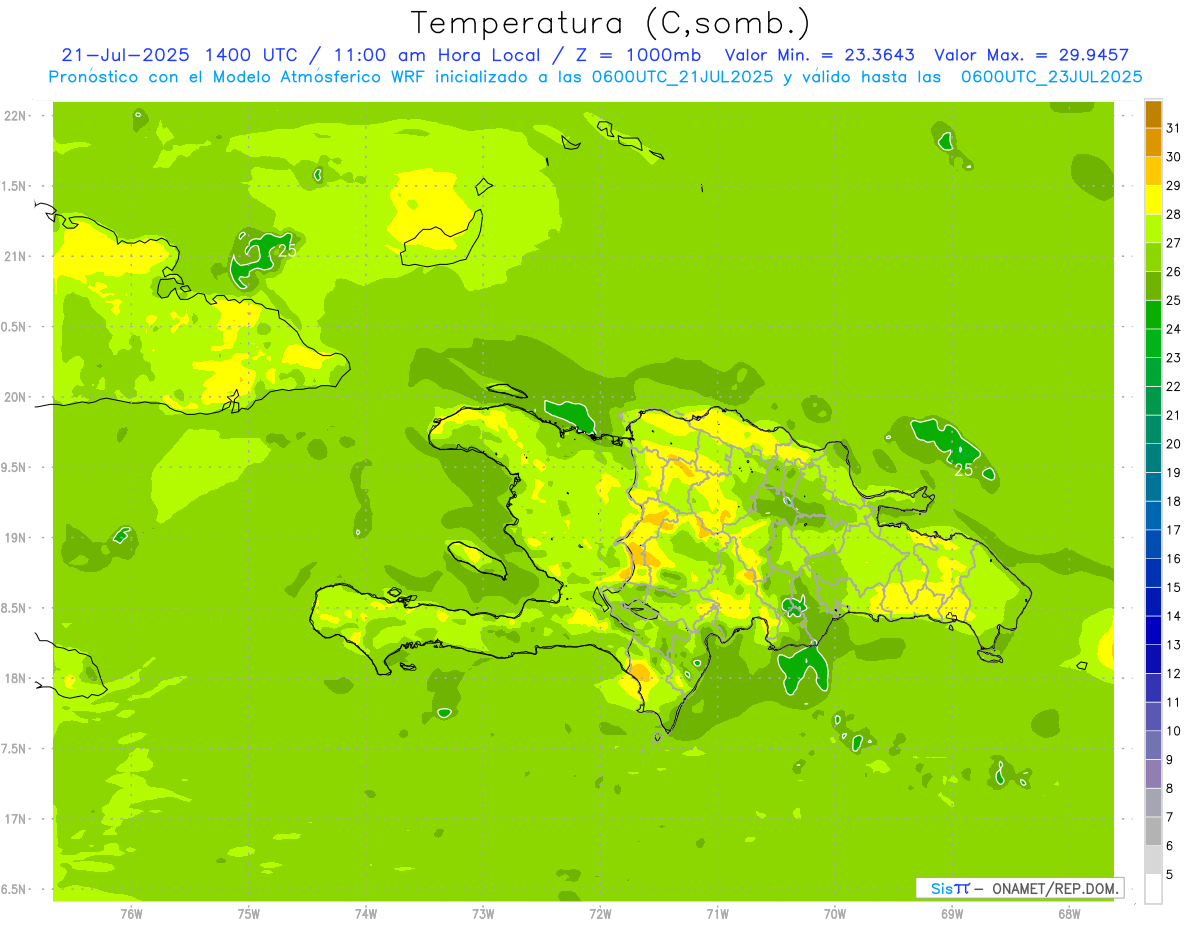Click the 18N latitude label
This screenshot has height=927, width=1200.
pyautogui.click(x=15, y=678)
